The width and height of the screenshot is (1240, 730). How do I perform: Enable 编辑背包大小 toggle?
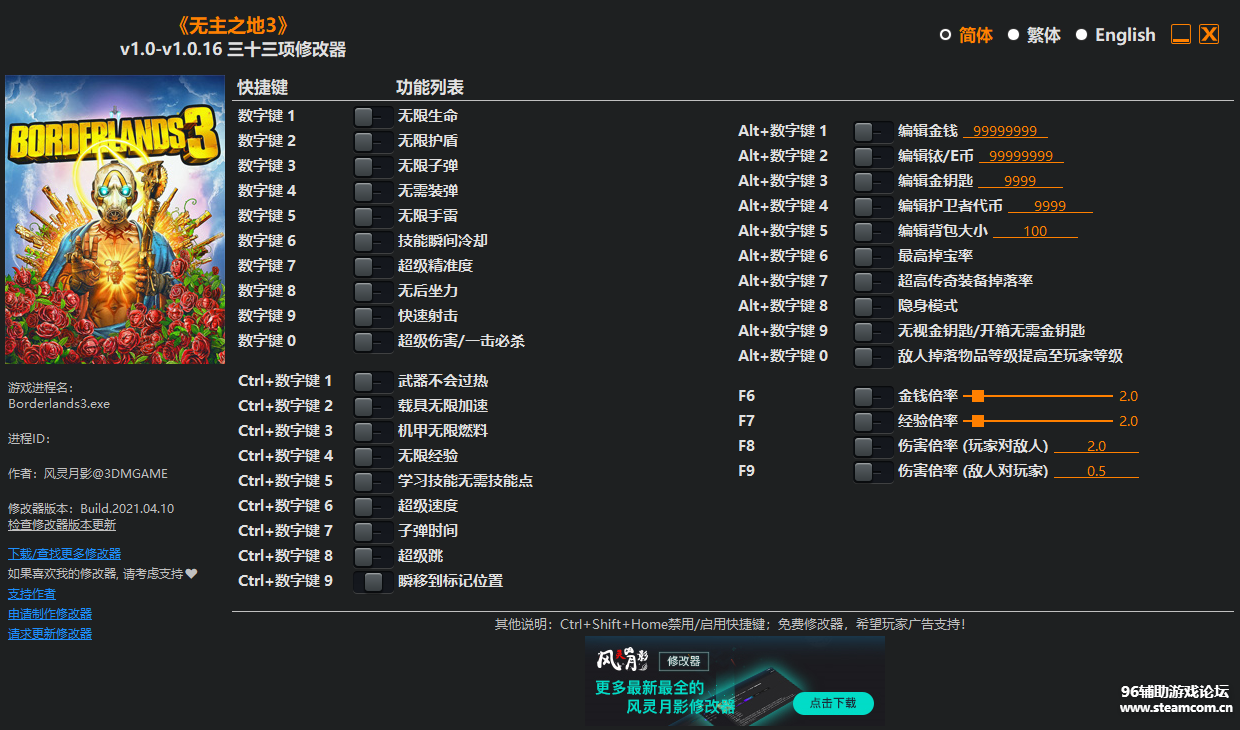(x=872, y=231)
